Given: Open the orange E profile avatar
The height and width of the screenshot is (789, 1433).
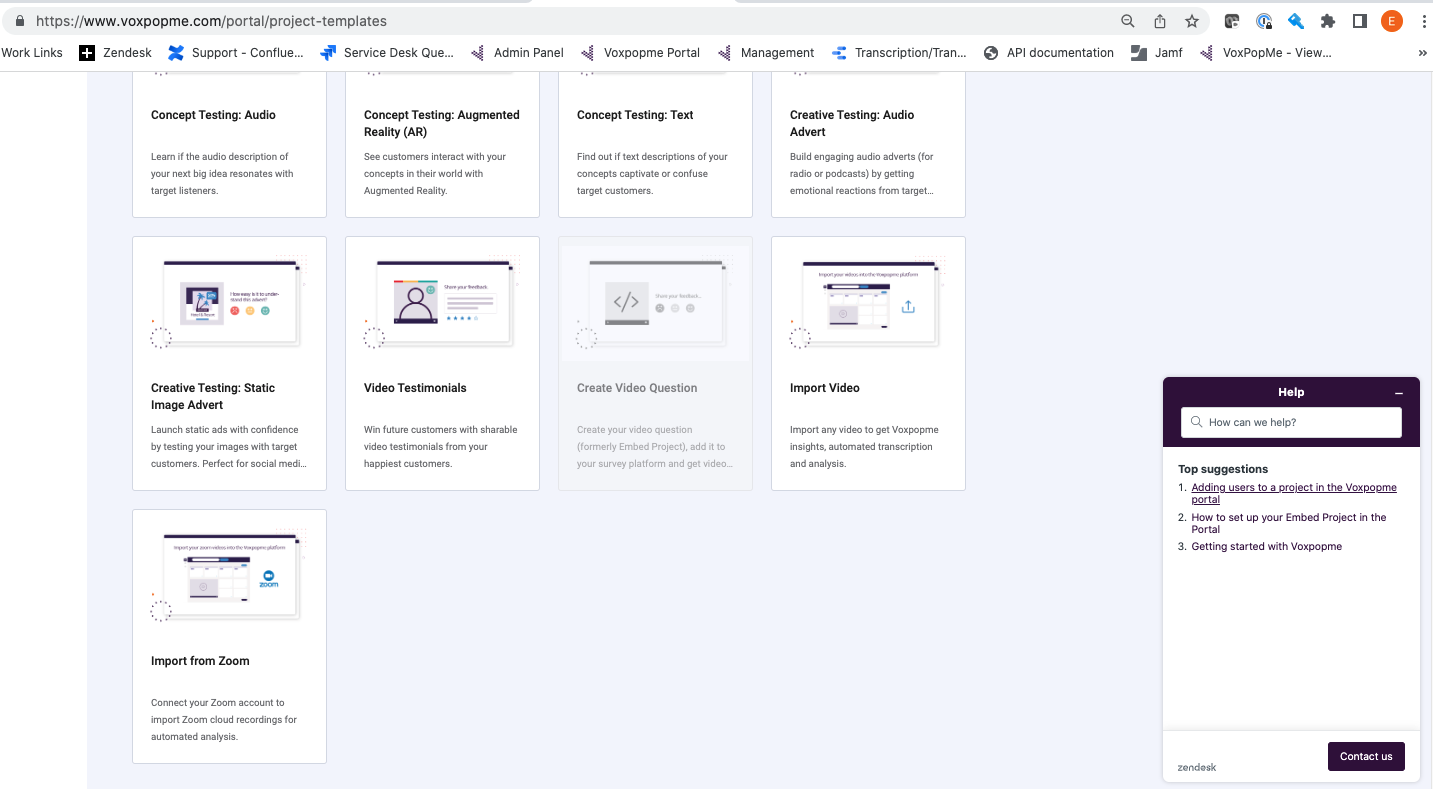Looking at the screenshot, I should (x=1392, y=21).
